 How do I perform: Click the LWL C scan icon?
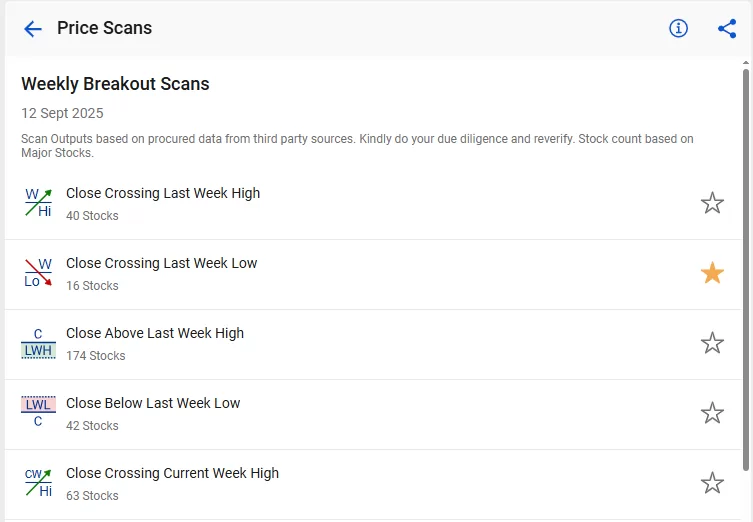click(38, 412)
